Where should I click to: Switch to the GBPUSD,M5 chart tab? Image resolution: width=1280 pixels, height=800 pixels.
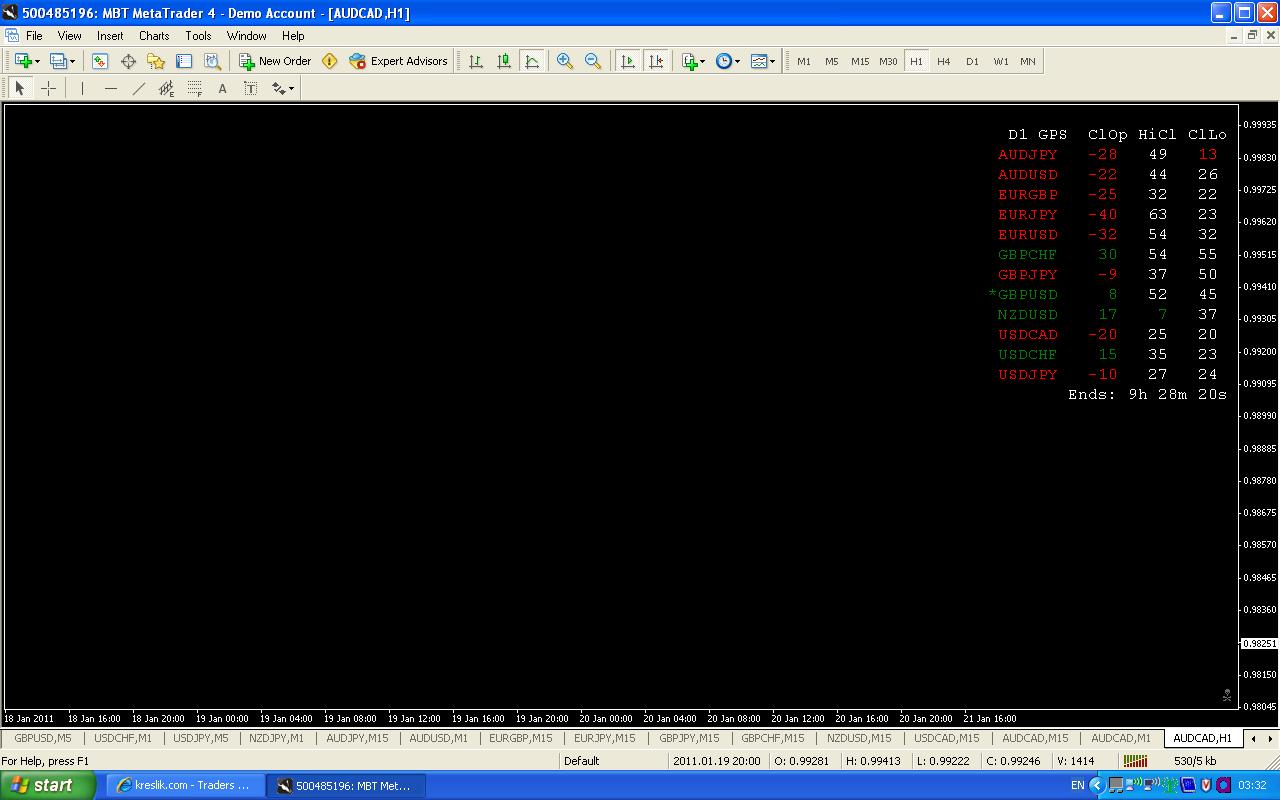(x=43, y=738)
